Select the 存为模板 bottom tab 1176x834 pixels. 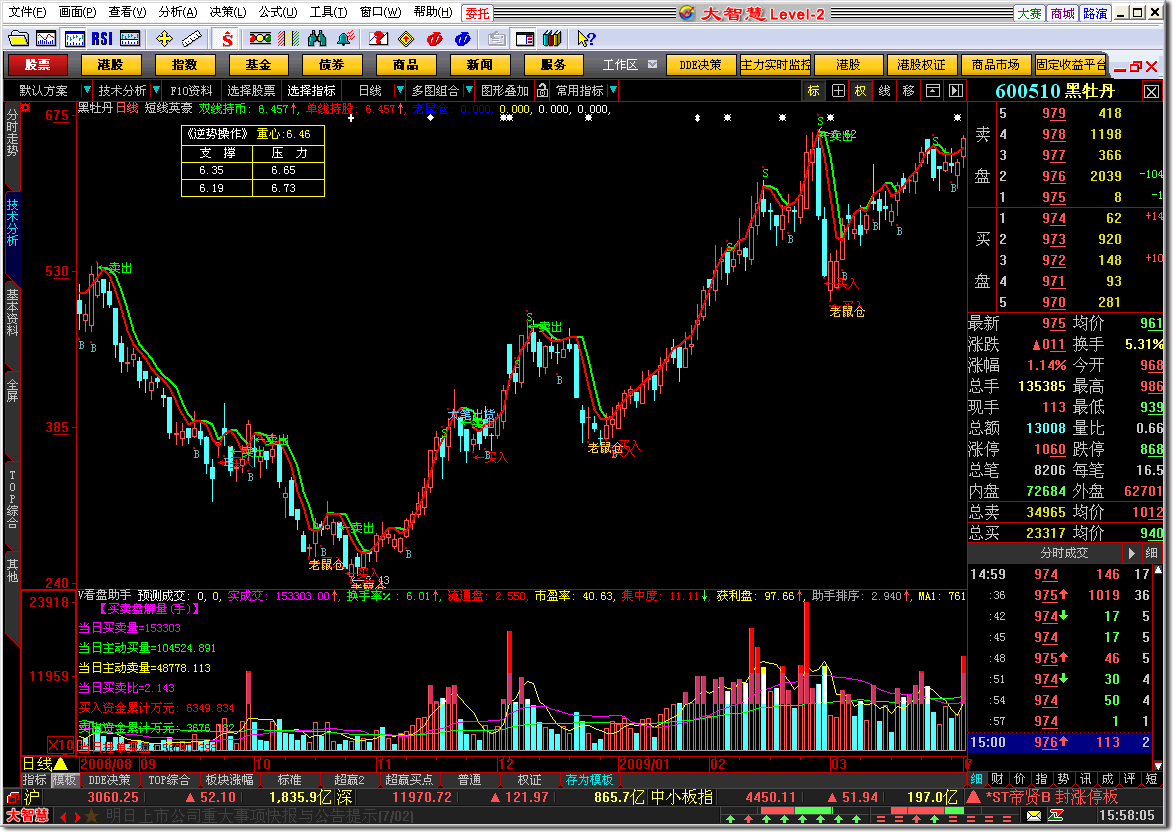point(589,780)
